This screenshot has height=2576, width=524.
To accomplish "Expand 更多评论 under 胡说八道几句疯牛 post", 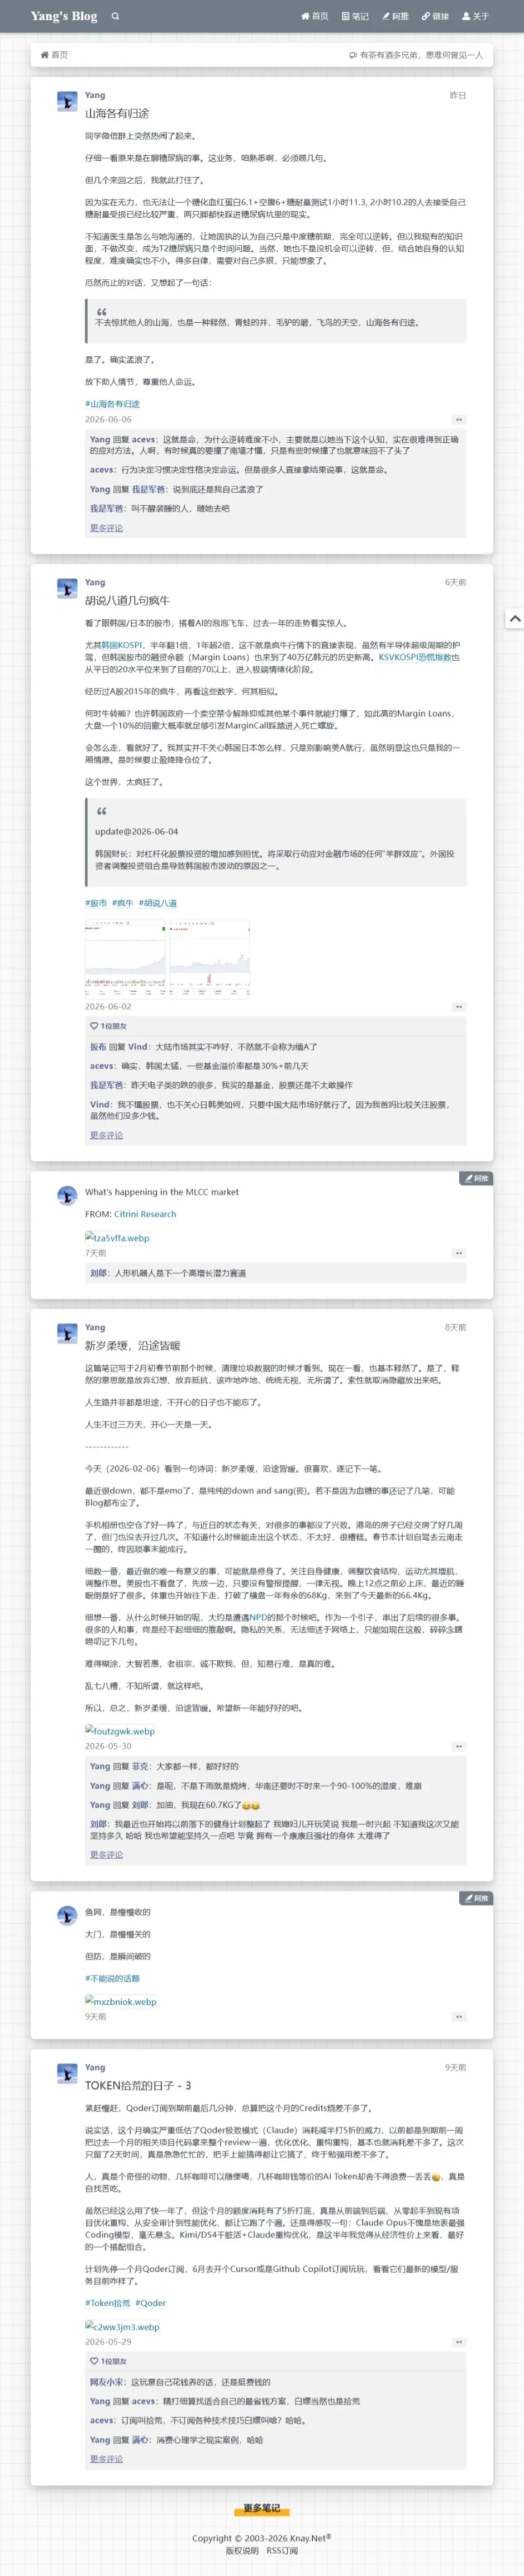I will click(x=106, y=1135).
